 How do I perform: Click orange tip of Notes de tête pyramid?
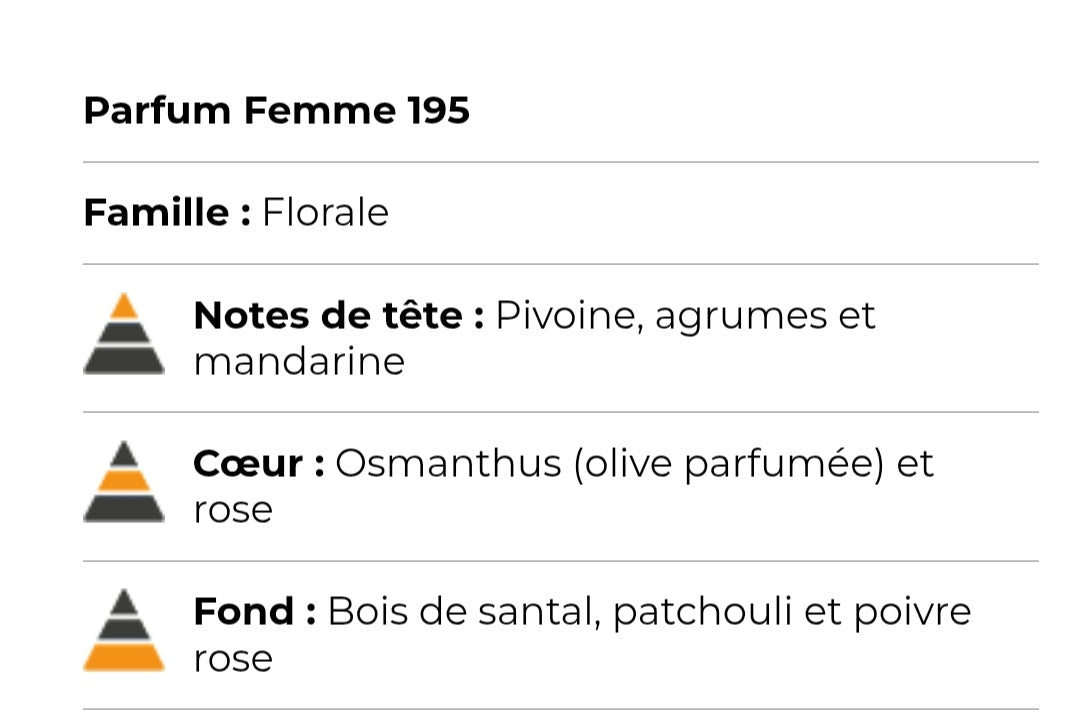click(x=124, y=306)
